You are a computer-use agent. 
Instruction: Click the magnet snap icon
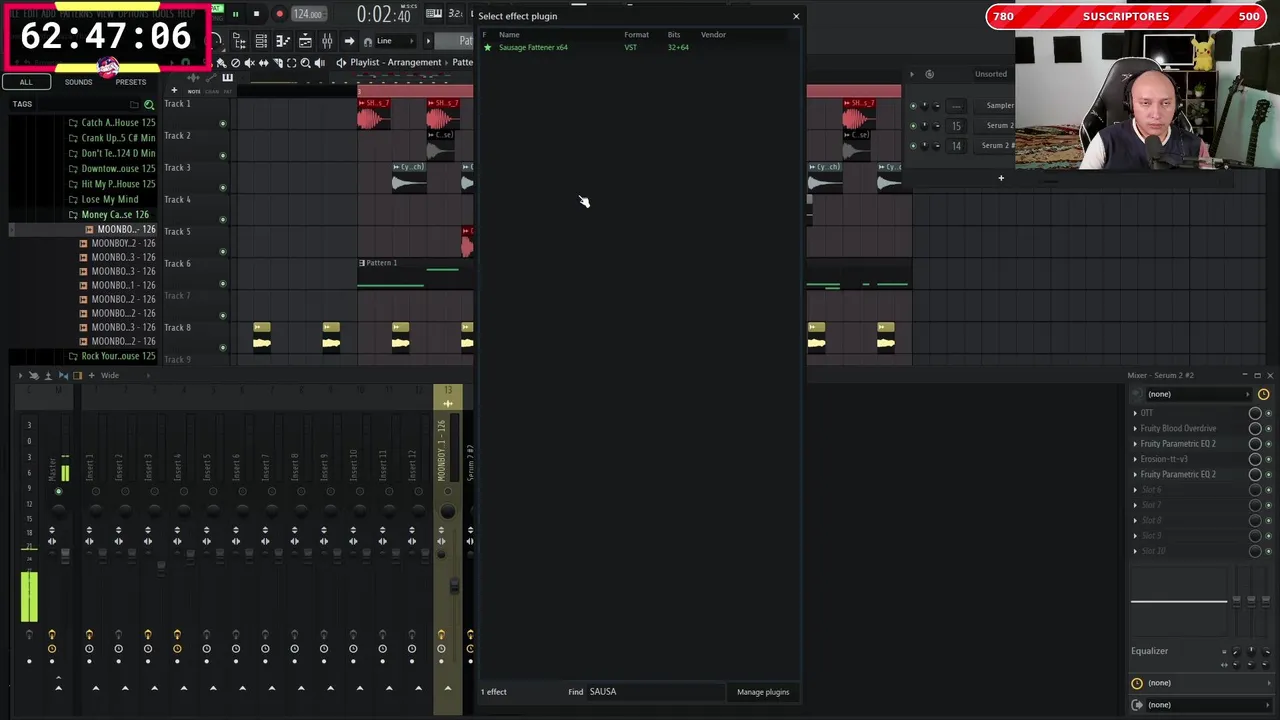click(x=368, y=41)
